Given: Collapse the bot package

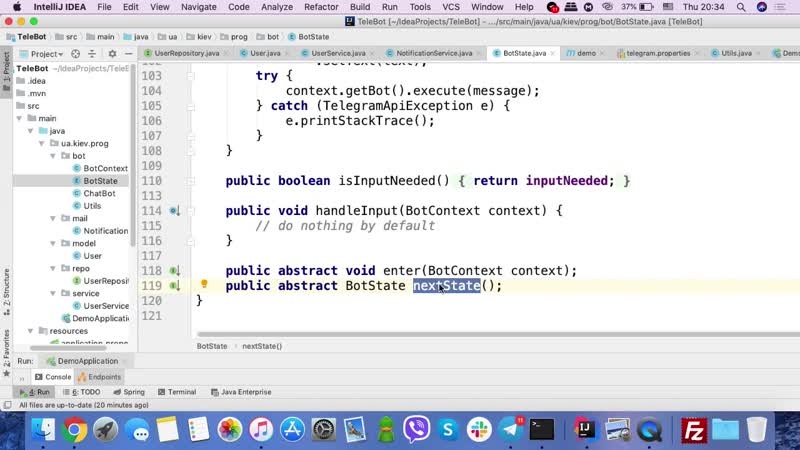Looking at the screenshot, I should (53, 156).
